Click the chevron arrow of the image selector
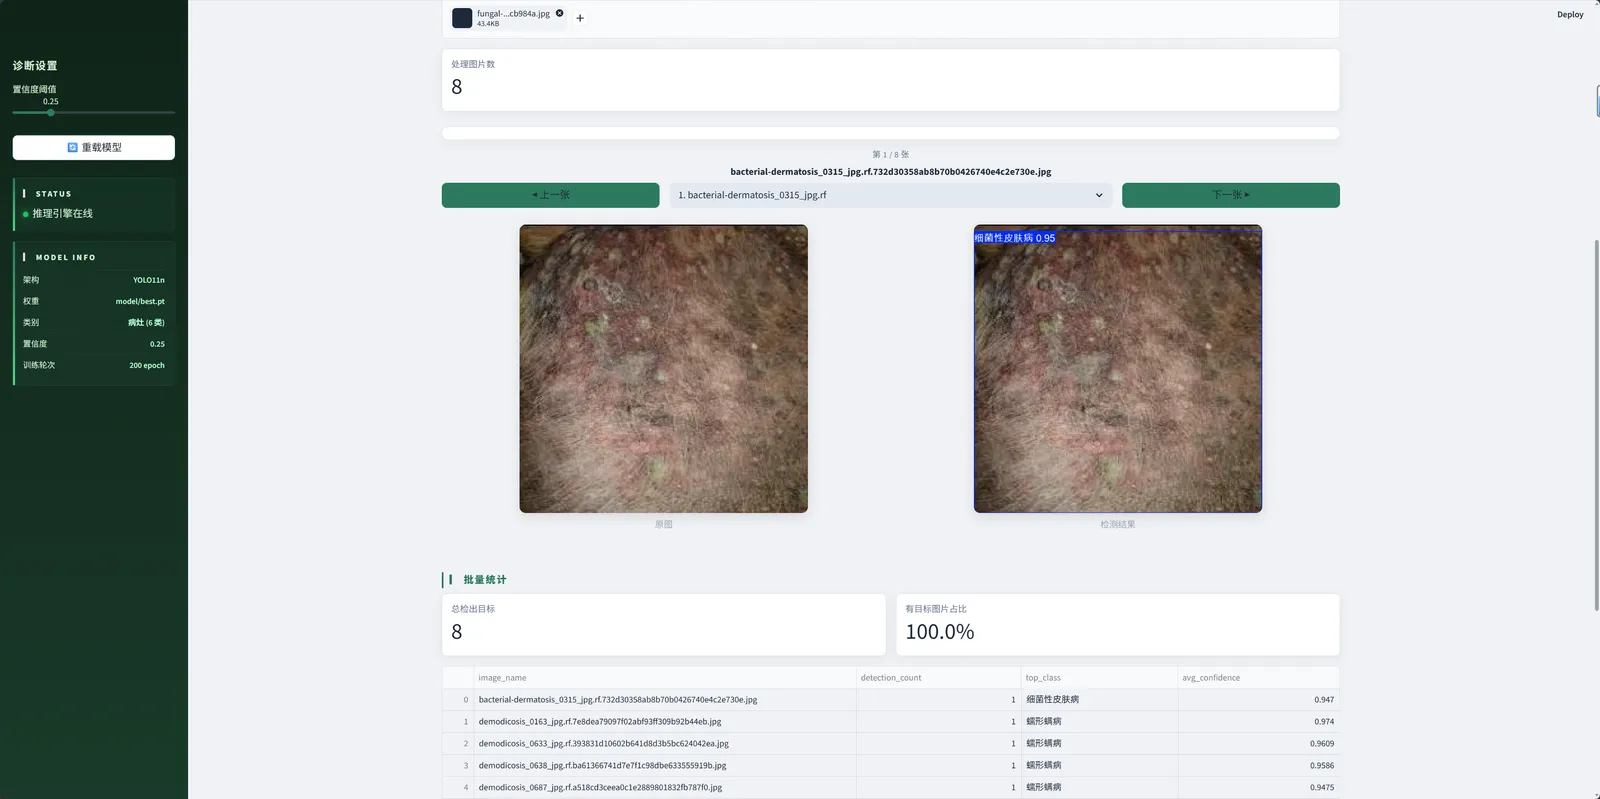The height and width of the screenshot is (799, 1600). [1099, 195]
